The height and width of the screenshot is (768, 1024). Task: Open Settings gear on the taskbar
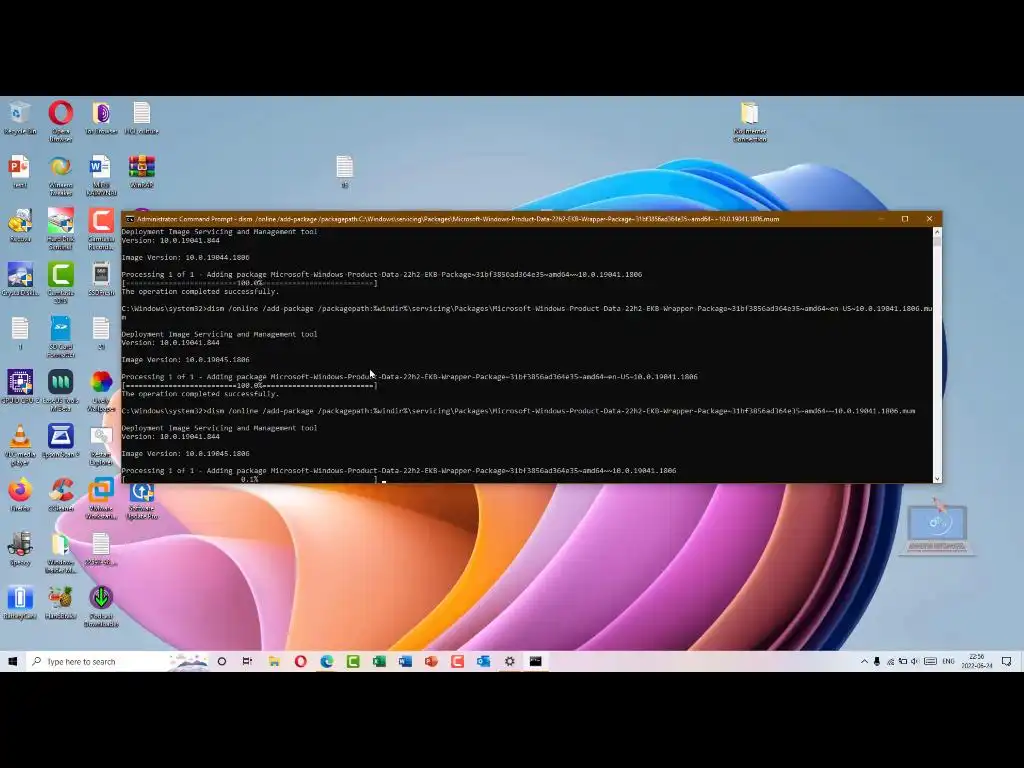click(x=509, y=661)
